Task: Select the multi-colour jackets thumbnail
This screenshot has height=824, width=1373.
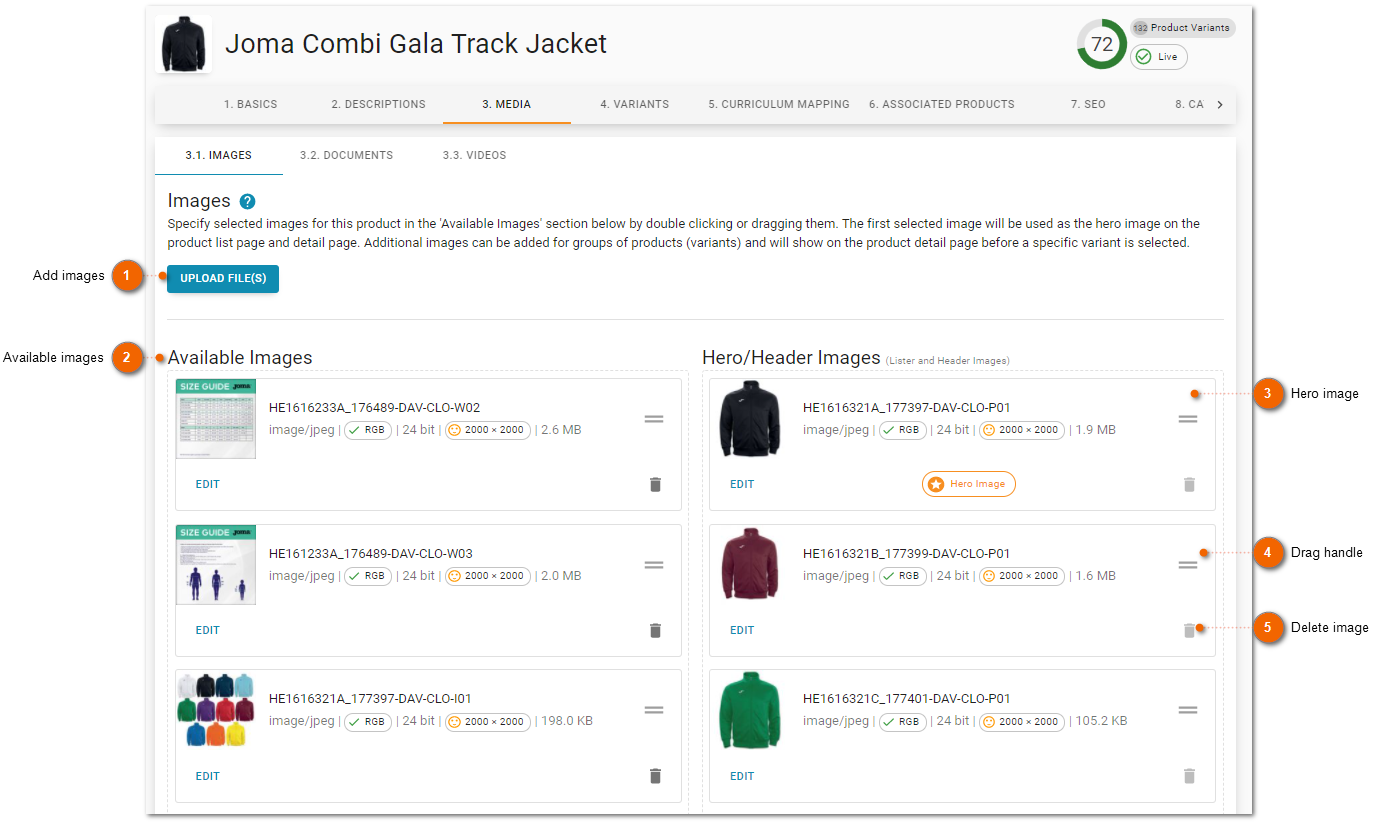Action: coord(216,710)
